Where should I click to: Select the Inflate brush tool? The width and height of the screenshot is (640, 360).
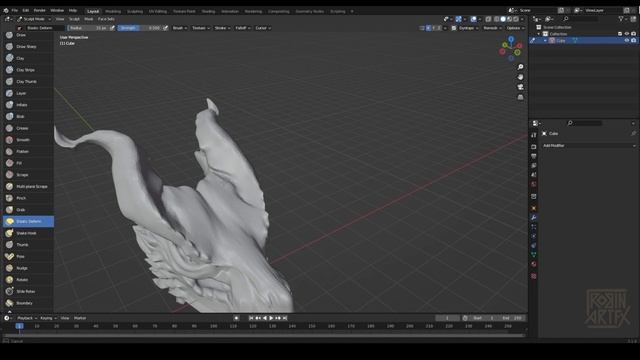pyautogui.click(x=28, y=105)
